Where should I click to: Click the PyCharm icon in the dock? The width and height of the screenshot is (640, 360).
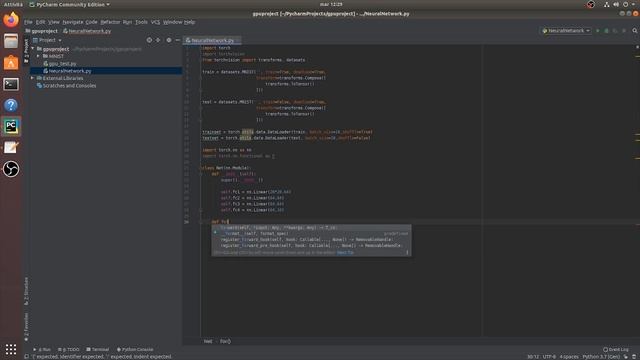pyautogui.click(x=11, y=127)
